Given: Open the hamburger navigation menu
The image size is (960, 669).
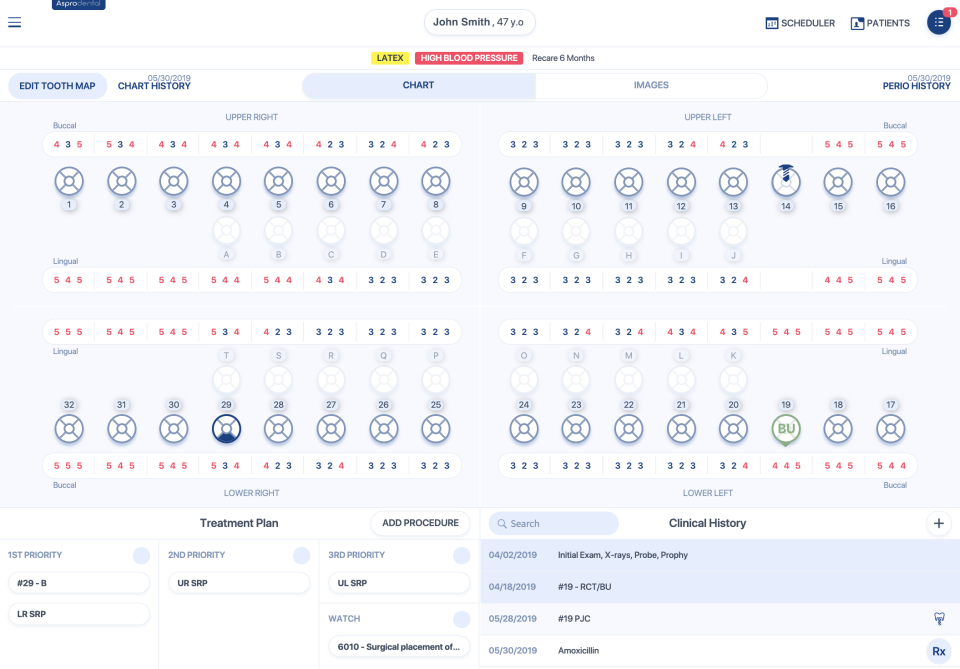Looking at the screenshot, I should (x=14, y=22).
